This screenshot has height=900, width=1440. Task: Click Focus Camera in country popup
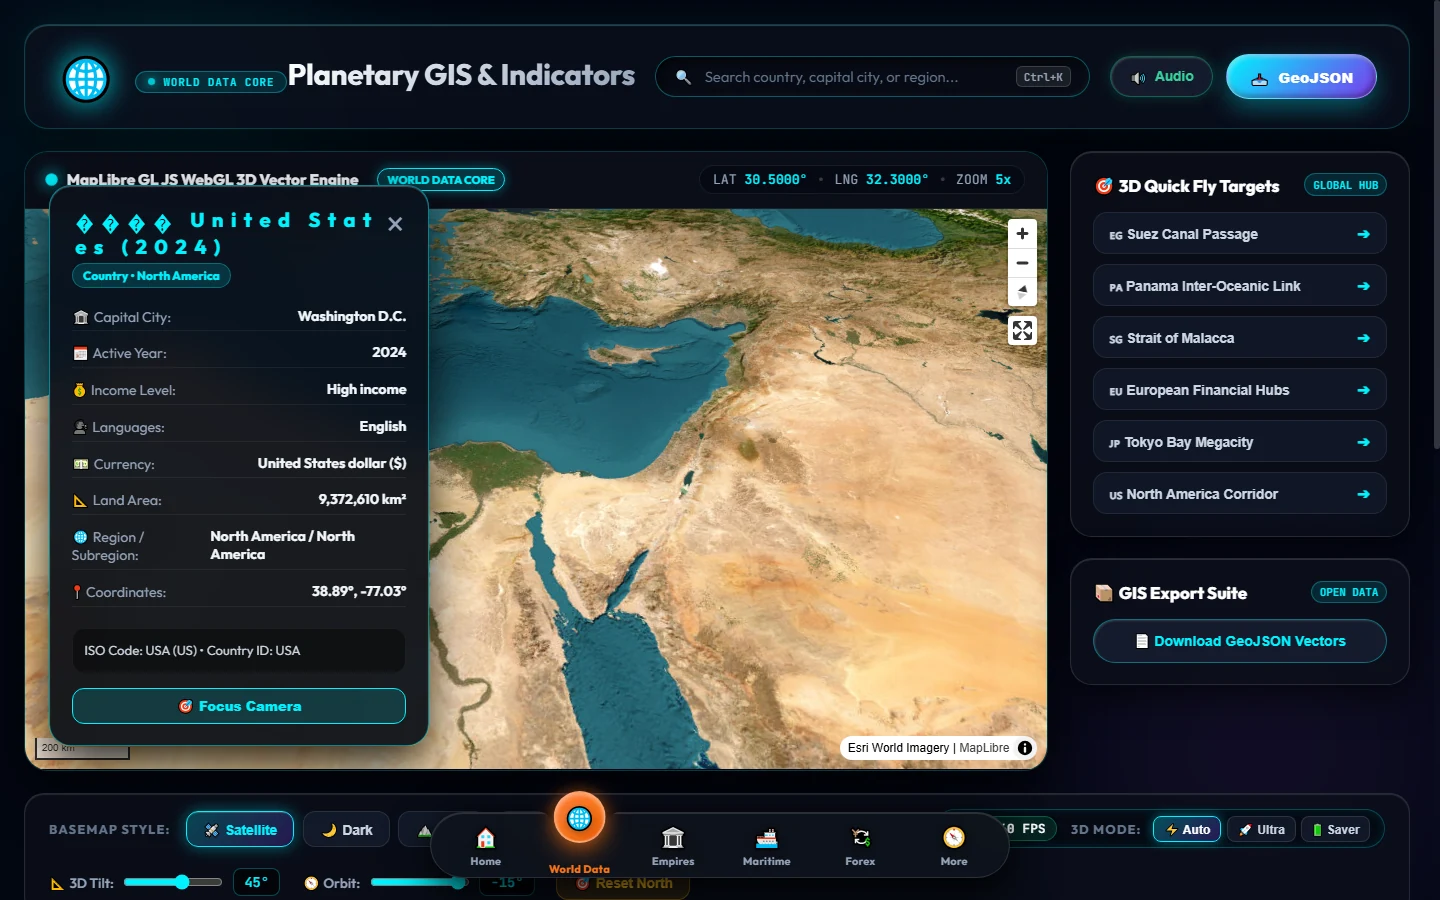point(239,706)
